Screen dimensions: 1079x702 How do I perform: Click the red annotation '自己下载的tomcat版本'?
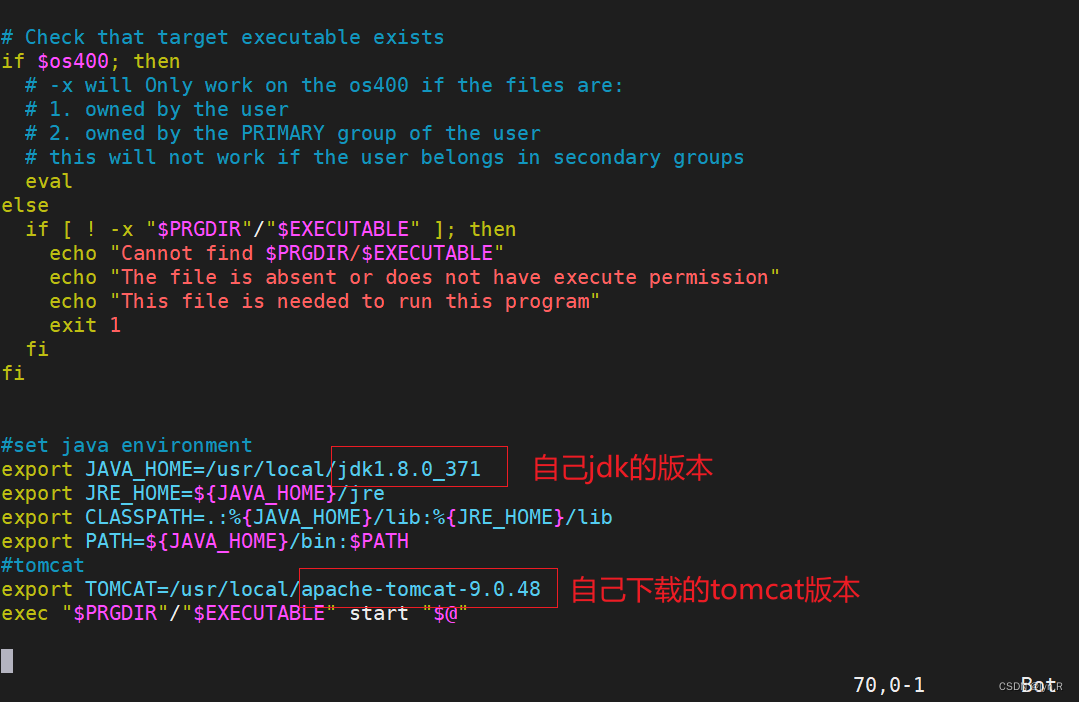point(714,590)
